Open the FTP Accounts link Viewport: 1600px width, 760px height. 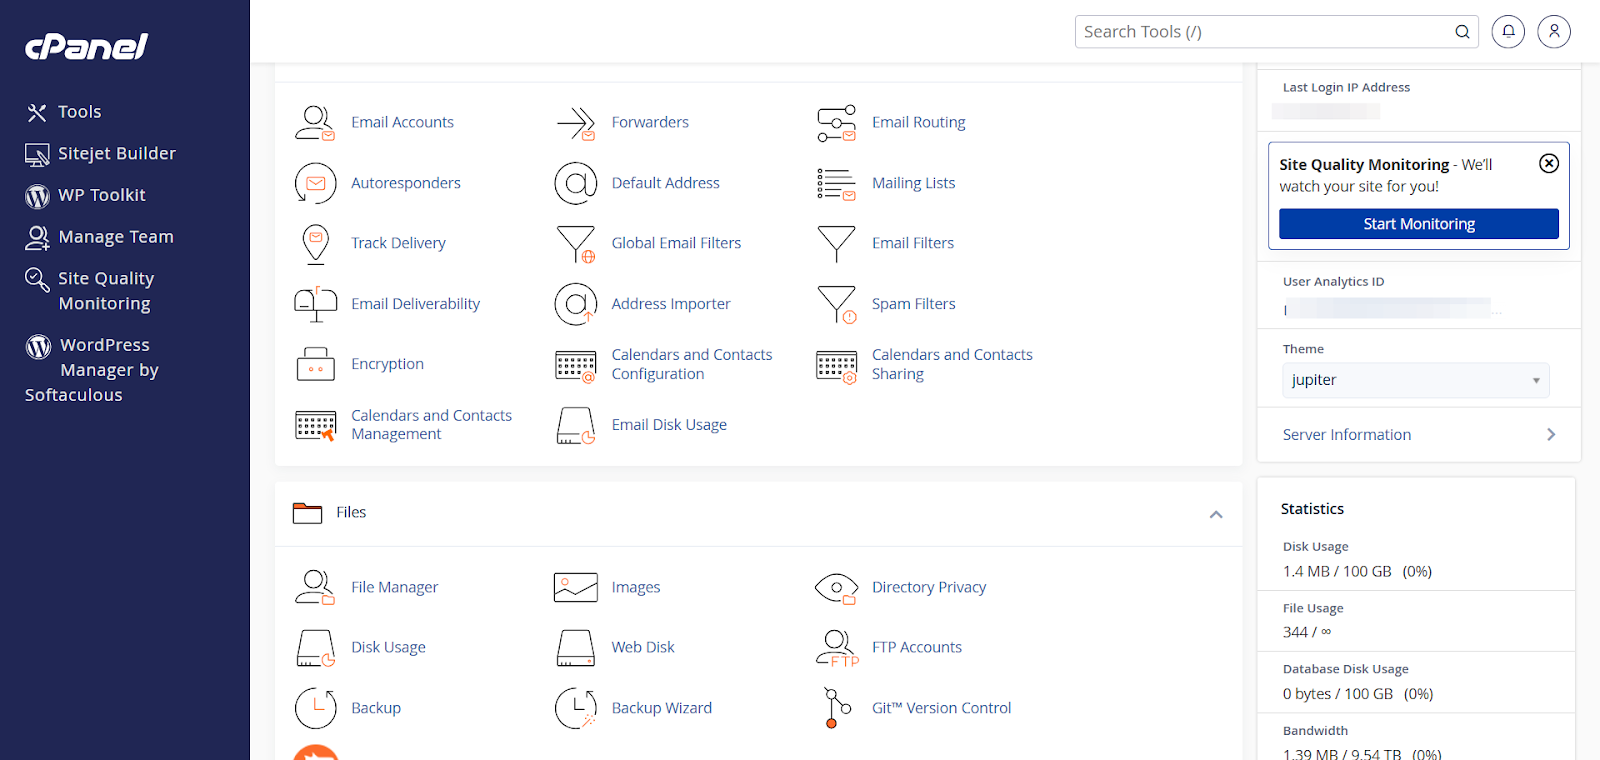tap(917, 648)
